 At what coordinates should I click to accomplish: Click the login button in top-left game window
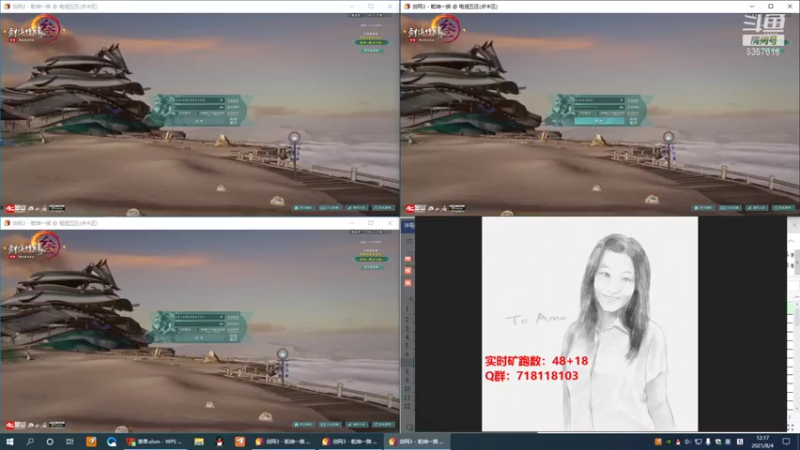point(199,121)
